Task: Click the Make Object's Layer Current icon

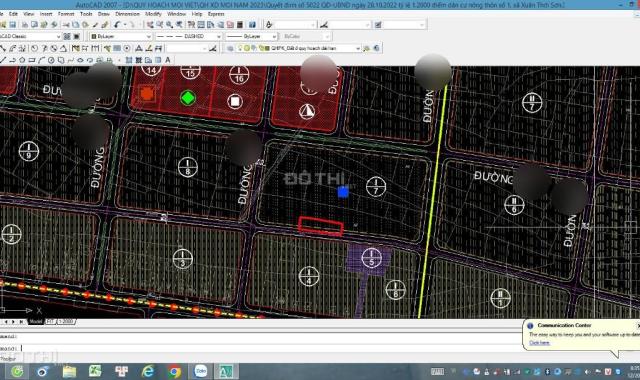Action: click(367, 49)
